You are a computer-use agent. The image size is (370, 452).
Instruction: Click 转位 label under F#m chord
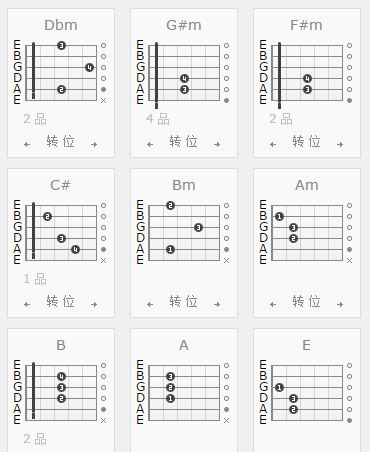(x=306, y=141)
